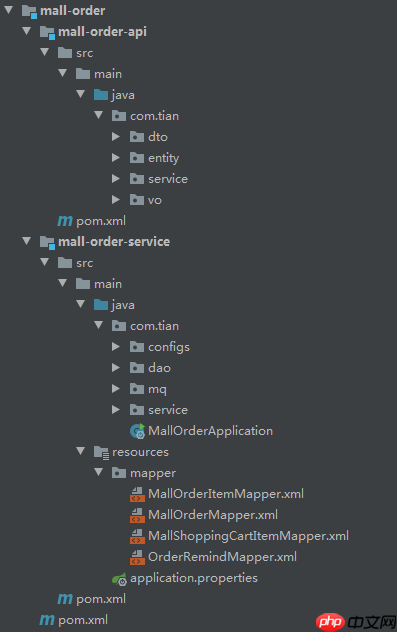
Task: Expand the dao package
Action: coord(116,368)
